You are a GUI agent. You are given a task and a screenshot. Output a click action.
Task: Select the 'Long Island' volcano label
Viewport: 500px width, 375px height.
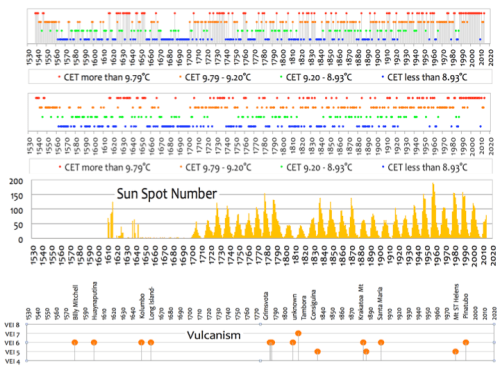(x=152, y=303)
